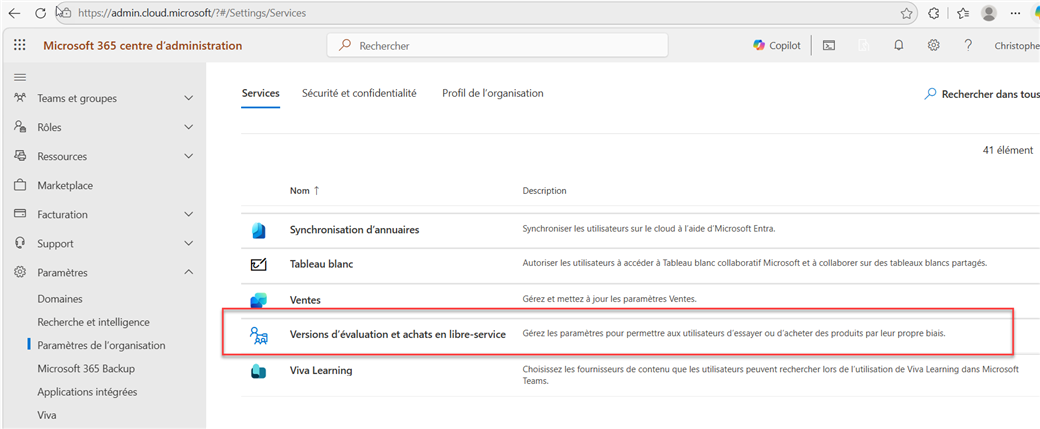
Task: Open Versions d'évaluation et achats en libre-service
Action: pos(397,334)
